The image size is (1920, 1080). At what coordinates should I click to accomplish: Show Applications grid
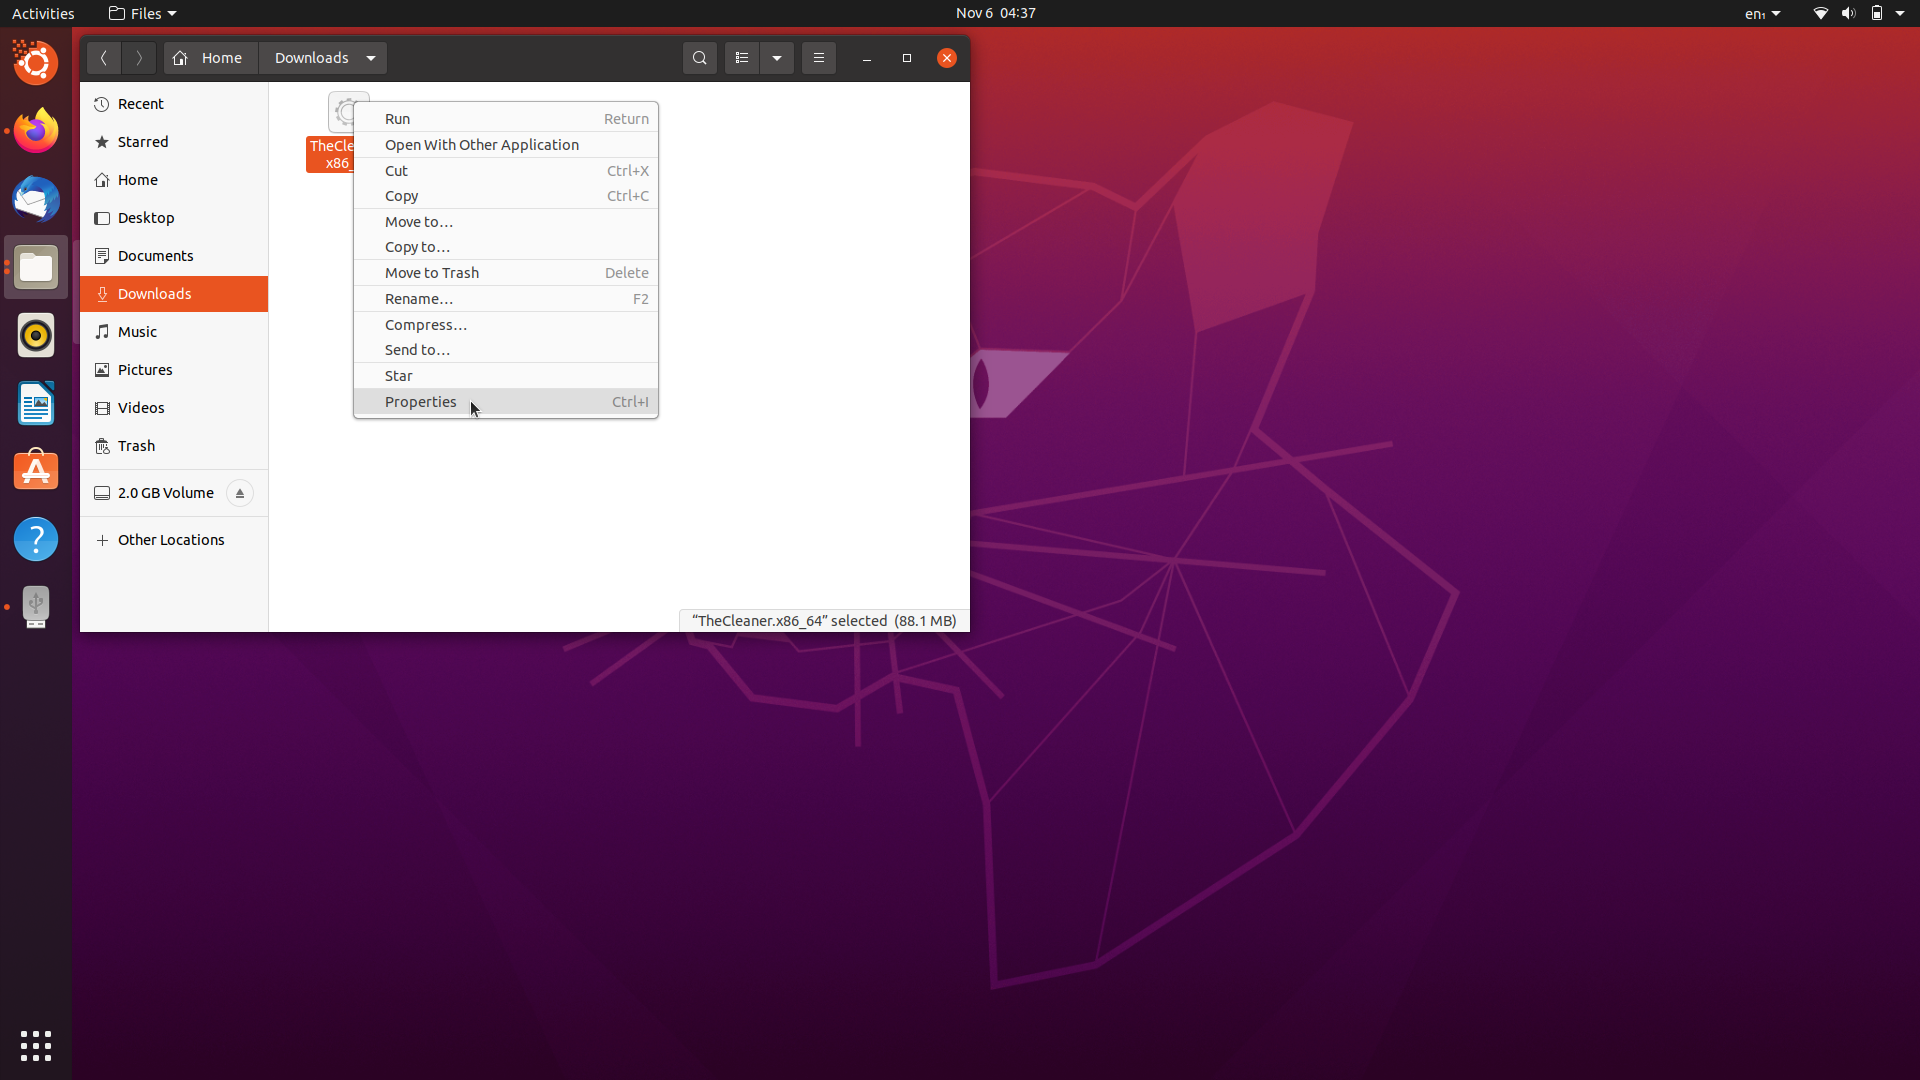point(36,1045)
